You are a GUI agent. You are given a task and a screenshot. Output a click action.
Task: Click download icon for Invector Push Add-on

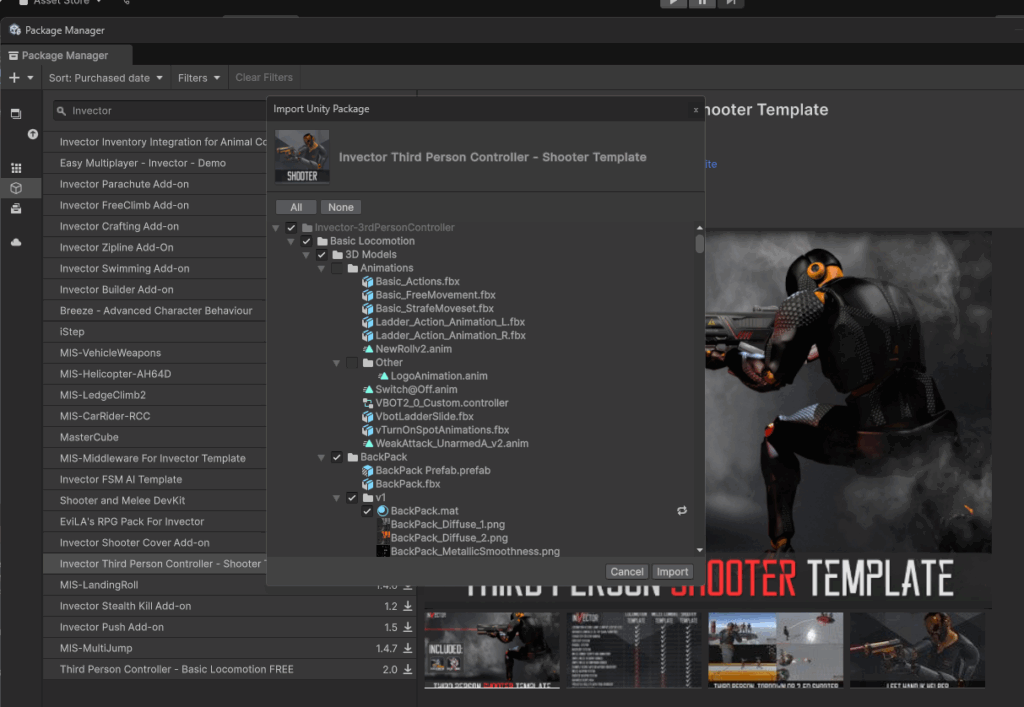click(408, 627)
